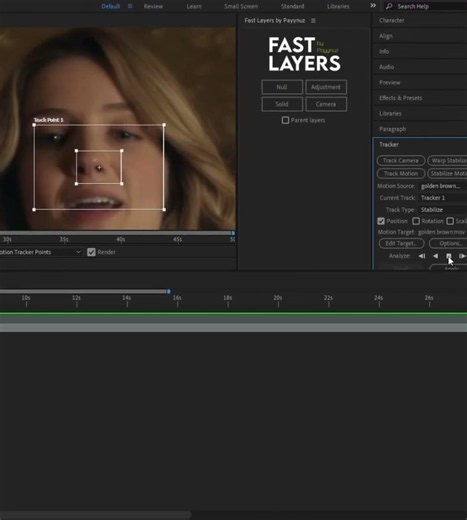Enable the Rotation tracking checkbox
Screen dimensions: 467x520
point(416,221)
